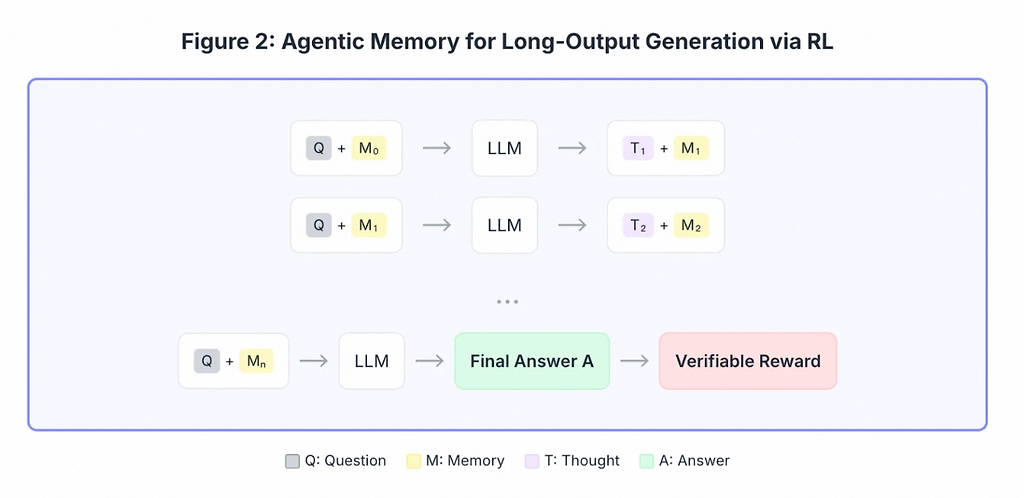Click the LLM box outputting T₂ + M₂
The image size is (1024, 498).
(x=504, y=225)
